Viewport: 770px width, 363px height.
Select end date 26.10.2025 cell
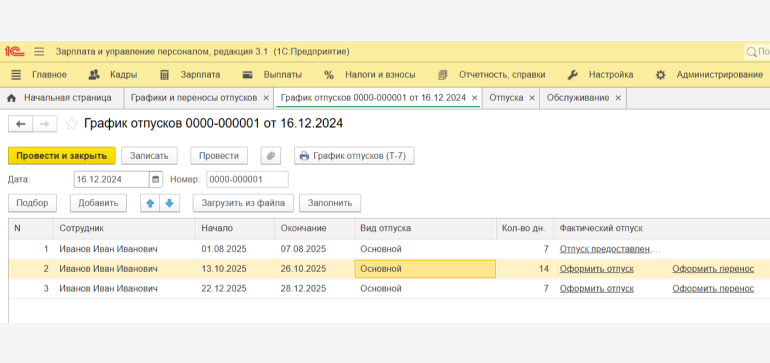point(315,269)
